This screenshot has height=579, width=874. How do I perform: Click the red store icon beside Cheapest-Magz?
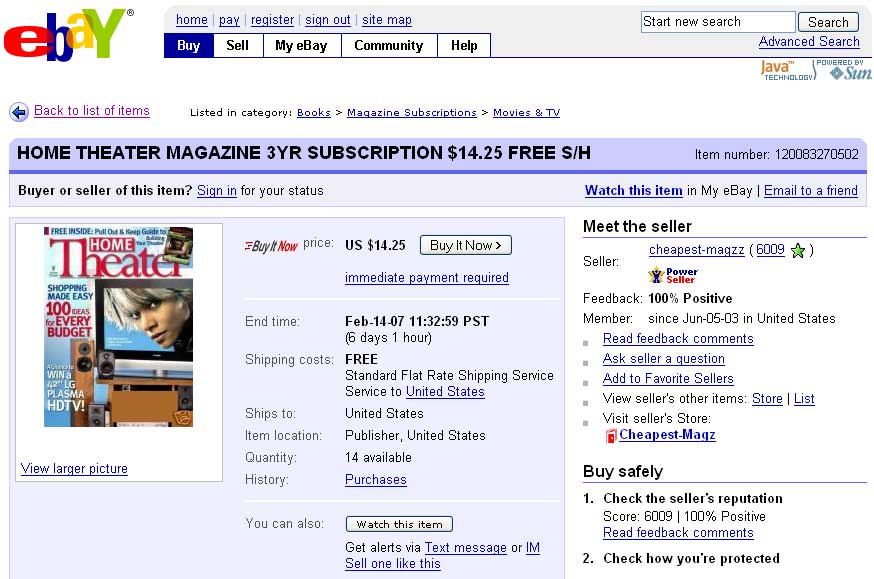611,435
